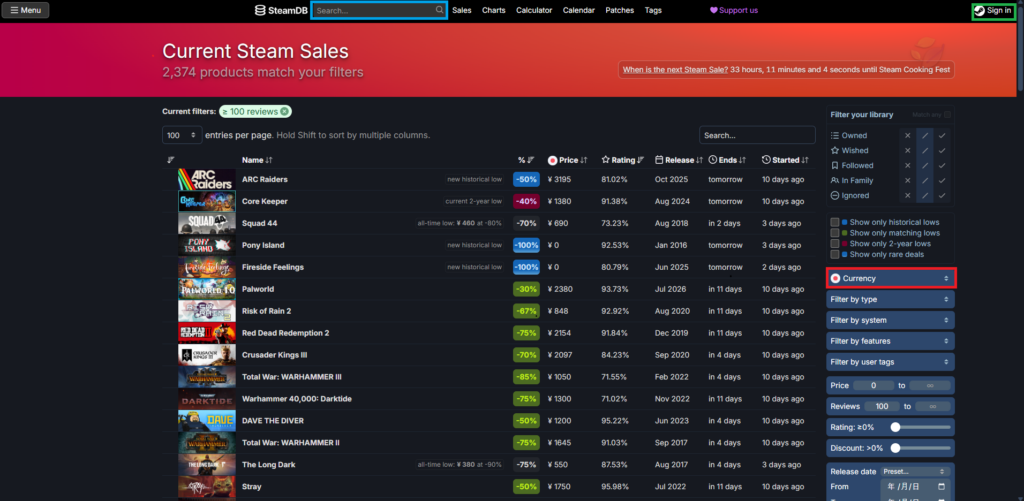Enable Show only historical lows checkbox

click(835, 222)
